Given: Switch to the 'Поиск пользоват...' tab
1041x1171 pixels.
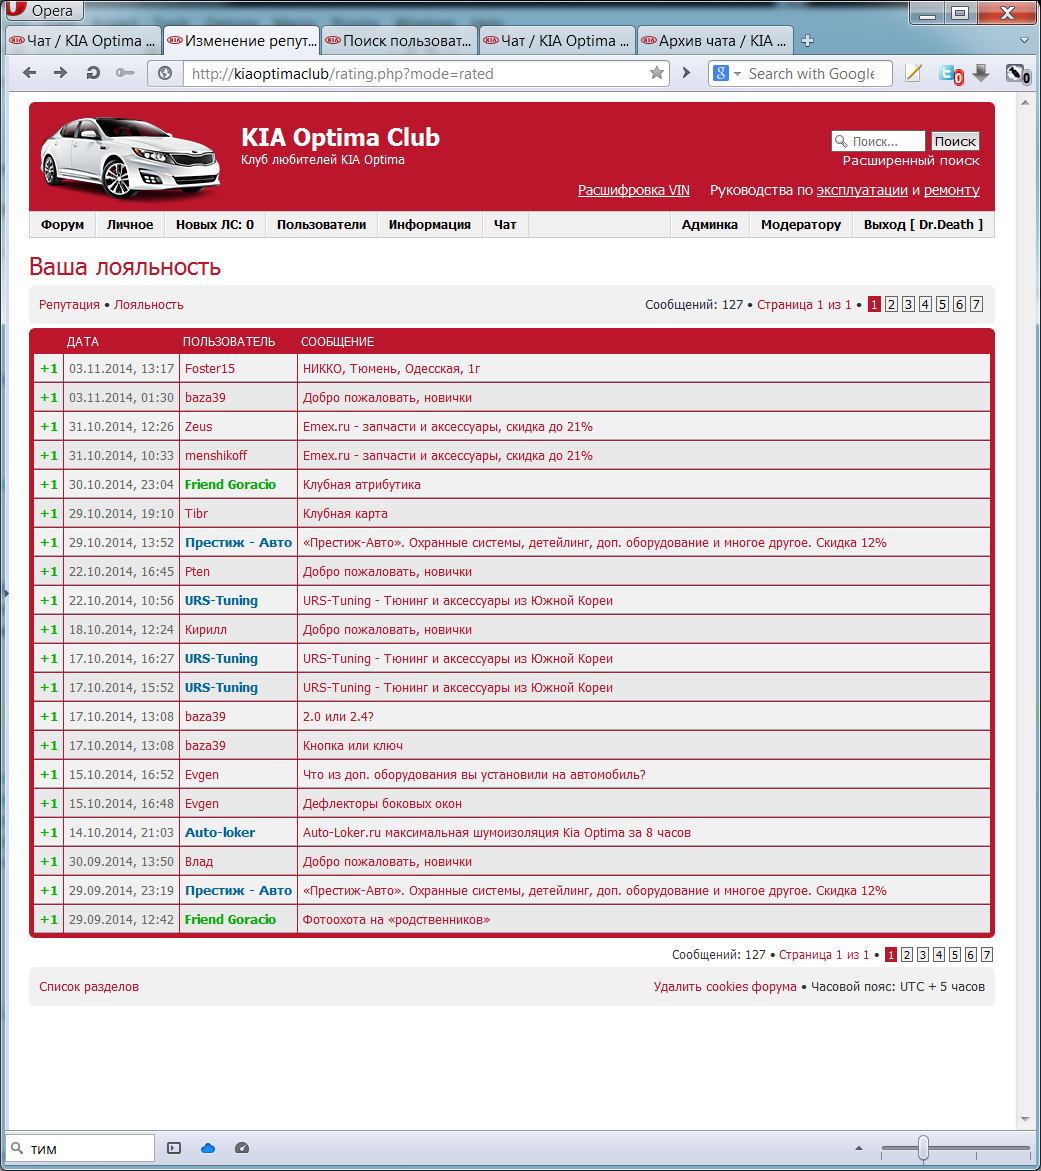Looking at the screenshot, I should [x=398, y=41].
